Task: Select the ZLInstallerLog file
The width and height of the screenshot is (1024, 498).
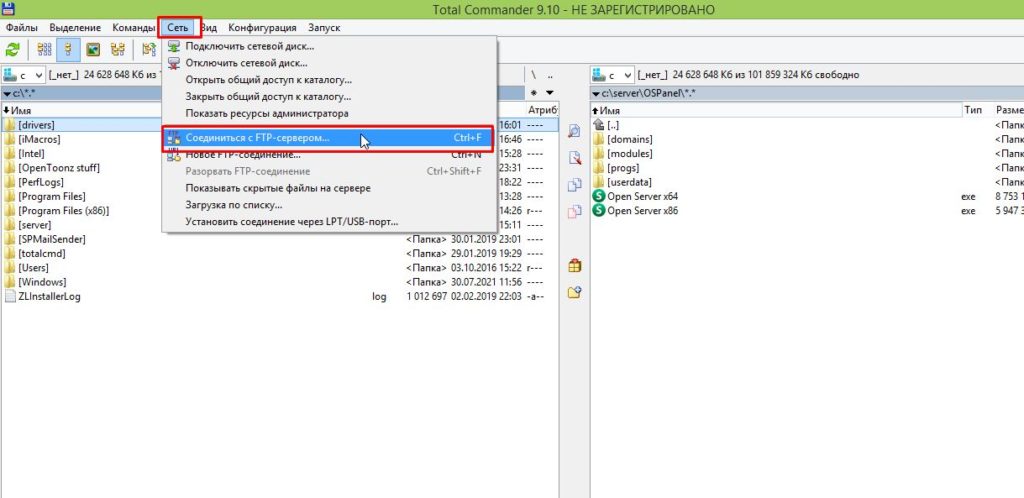Action: (51, 297)
